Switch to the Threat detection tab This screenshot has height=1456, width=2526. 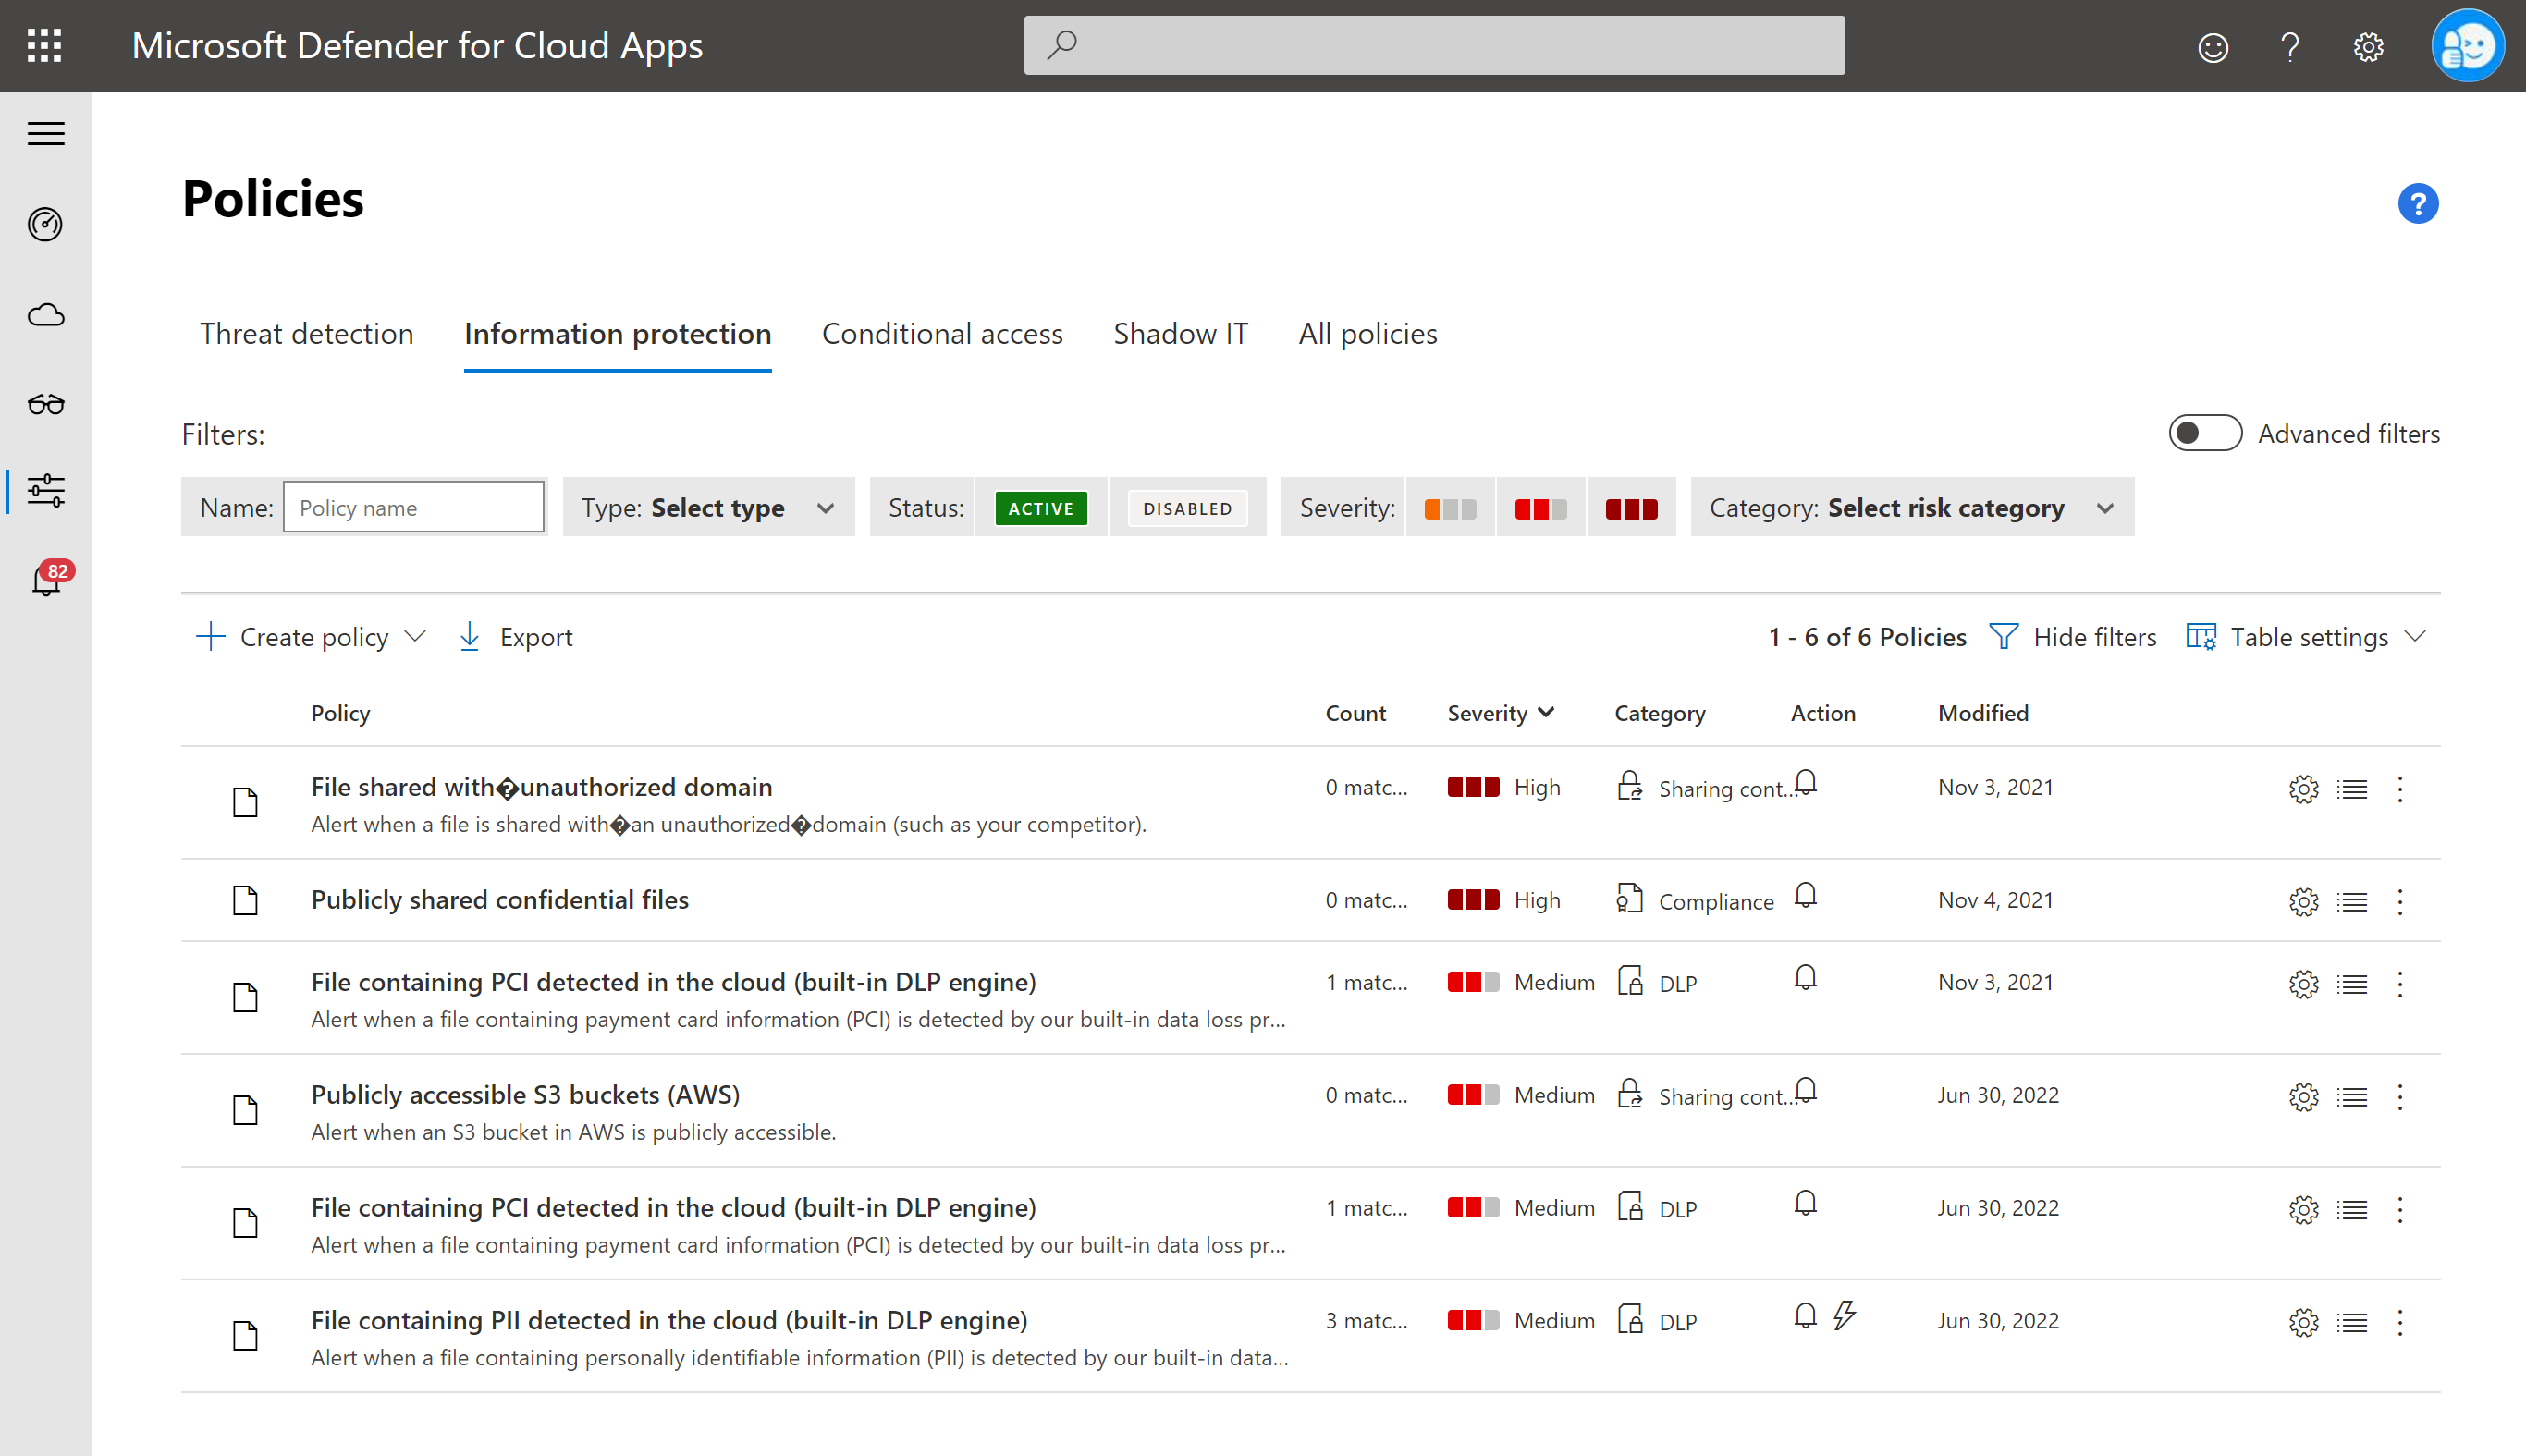306,333
